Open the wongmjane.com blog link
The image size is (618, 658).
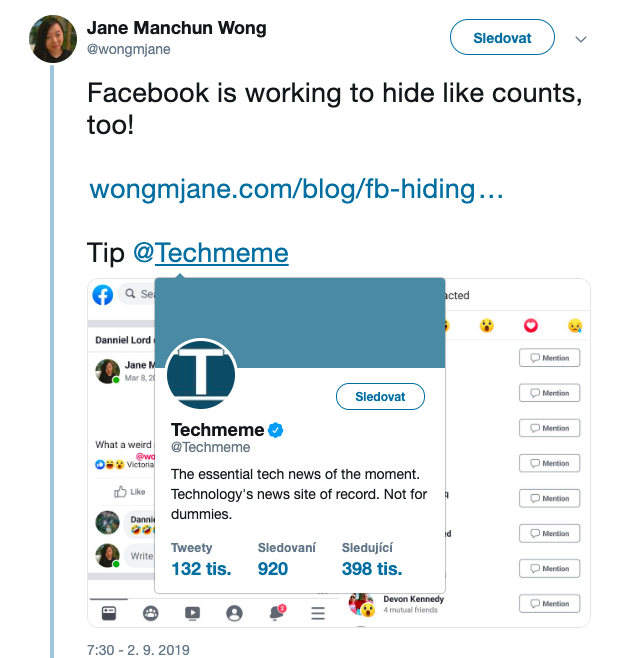click(x=296, y=189)
